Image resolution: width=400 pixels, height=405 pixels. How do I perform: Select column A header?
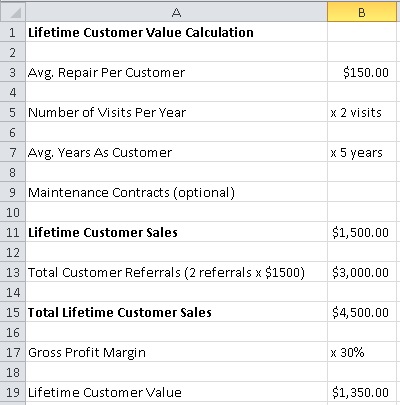pos(176,12)
